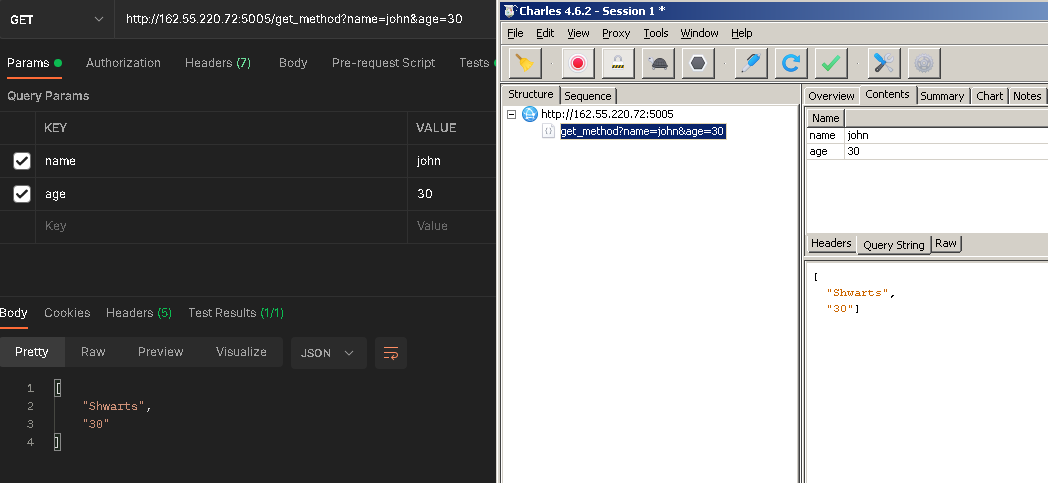Switch to the Raw sub-tab in Charles
Screen dimensions: 1048x483
946,243
